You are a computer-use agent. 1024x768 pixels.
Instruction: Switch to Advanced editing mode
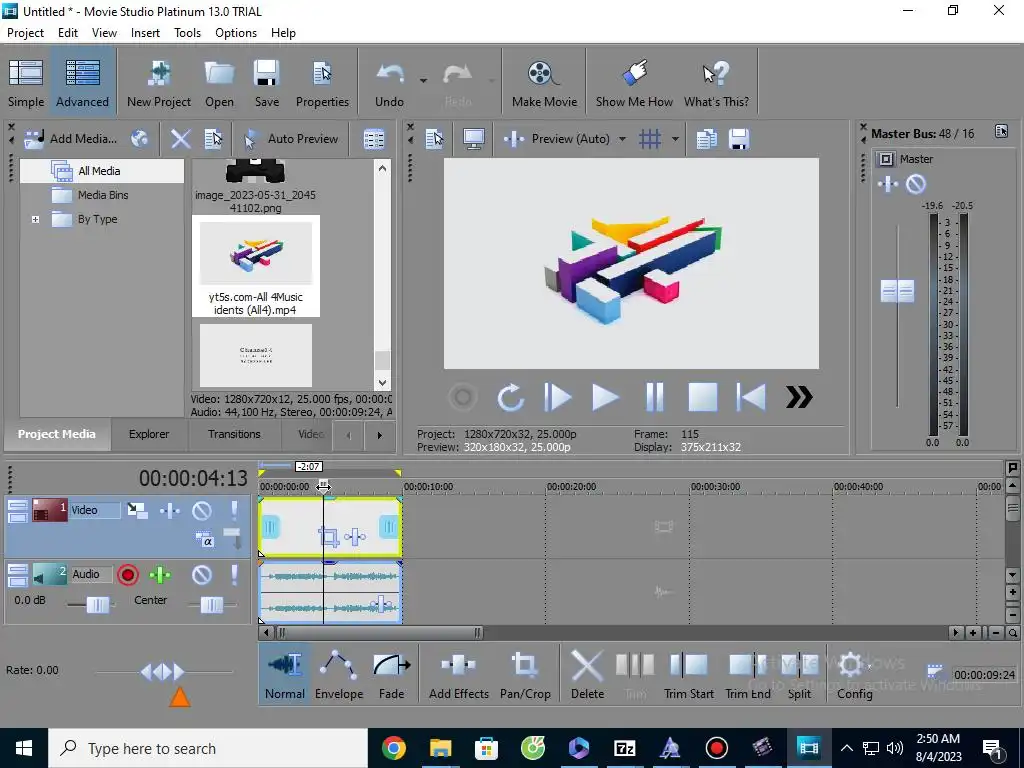point(82,83)
